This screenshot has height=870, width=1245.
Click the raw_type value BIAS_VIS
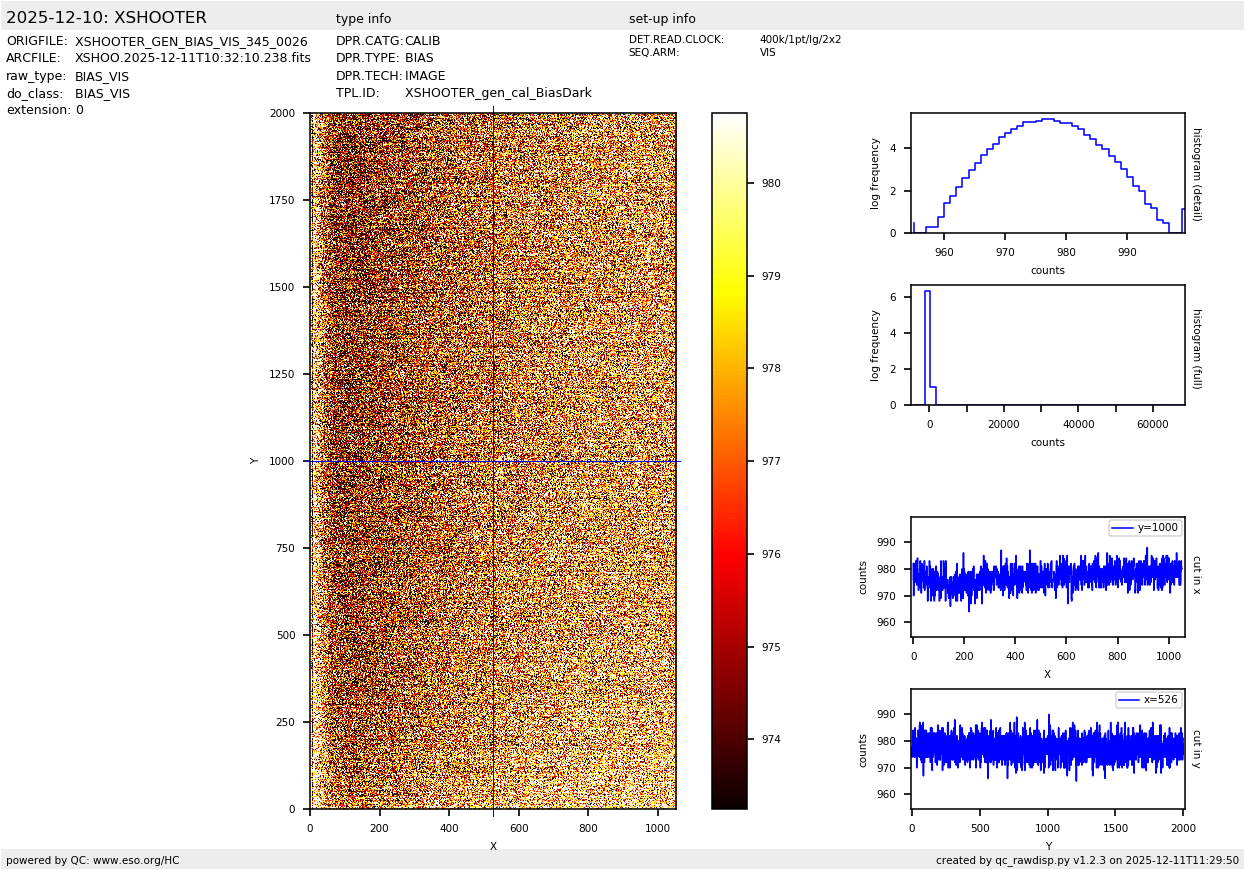coord(102,76)
